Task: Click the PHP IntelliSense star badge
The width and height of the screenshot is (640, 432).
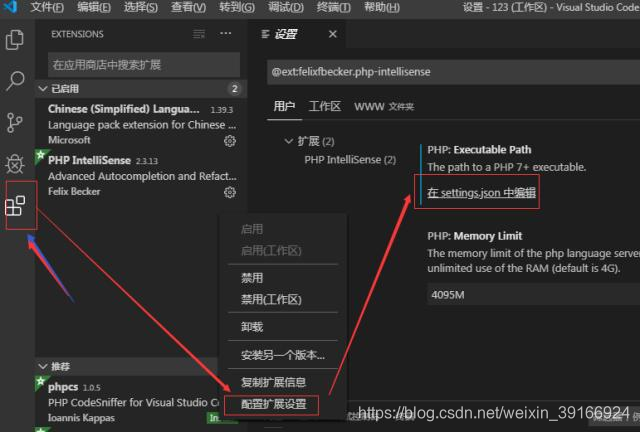Action: 40,156
